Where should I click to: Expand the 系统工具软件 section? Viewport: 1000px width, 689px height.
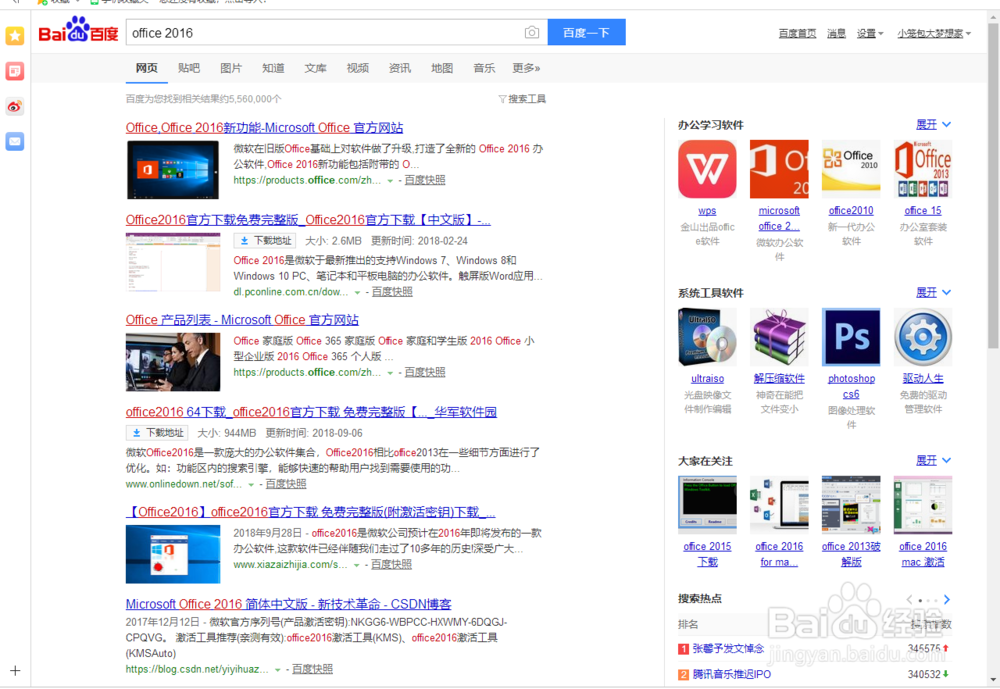[x=933, y=292]
